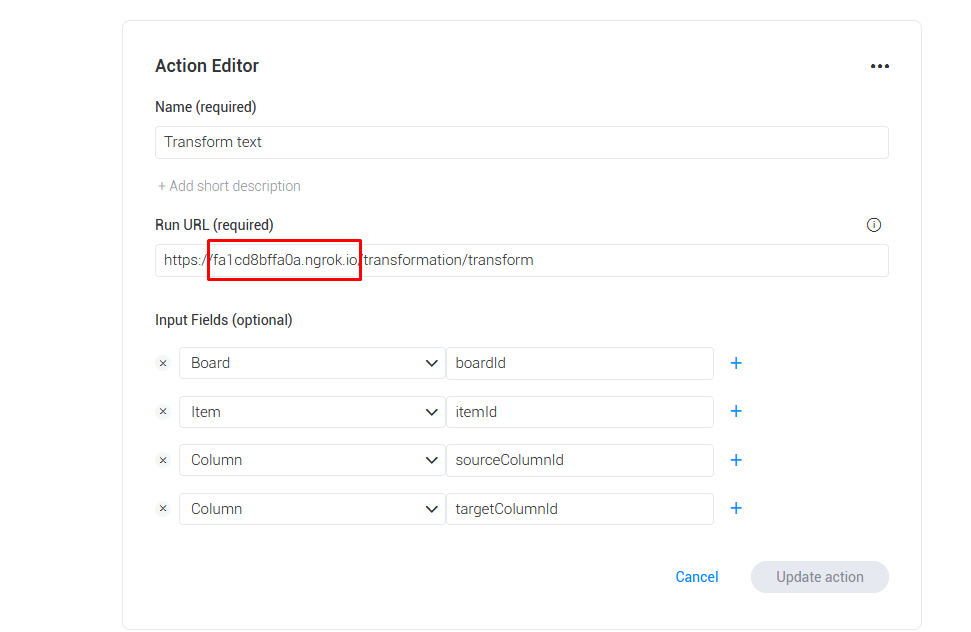Image resolution: width=971 pixels, height=632 pixels.
Task: Remove the sourceColumnId input field row
Action: [163, 460]
